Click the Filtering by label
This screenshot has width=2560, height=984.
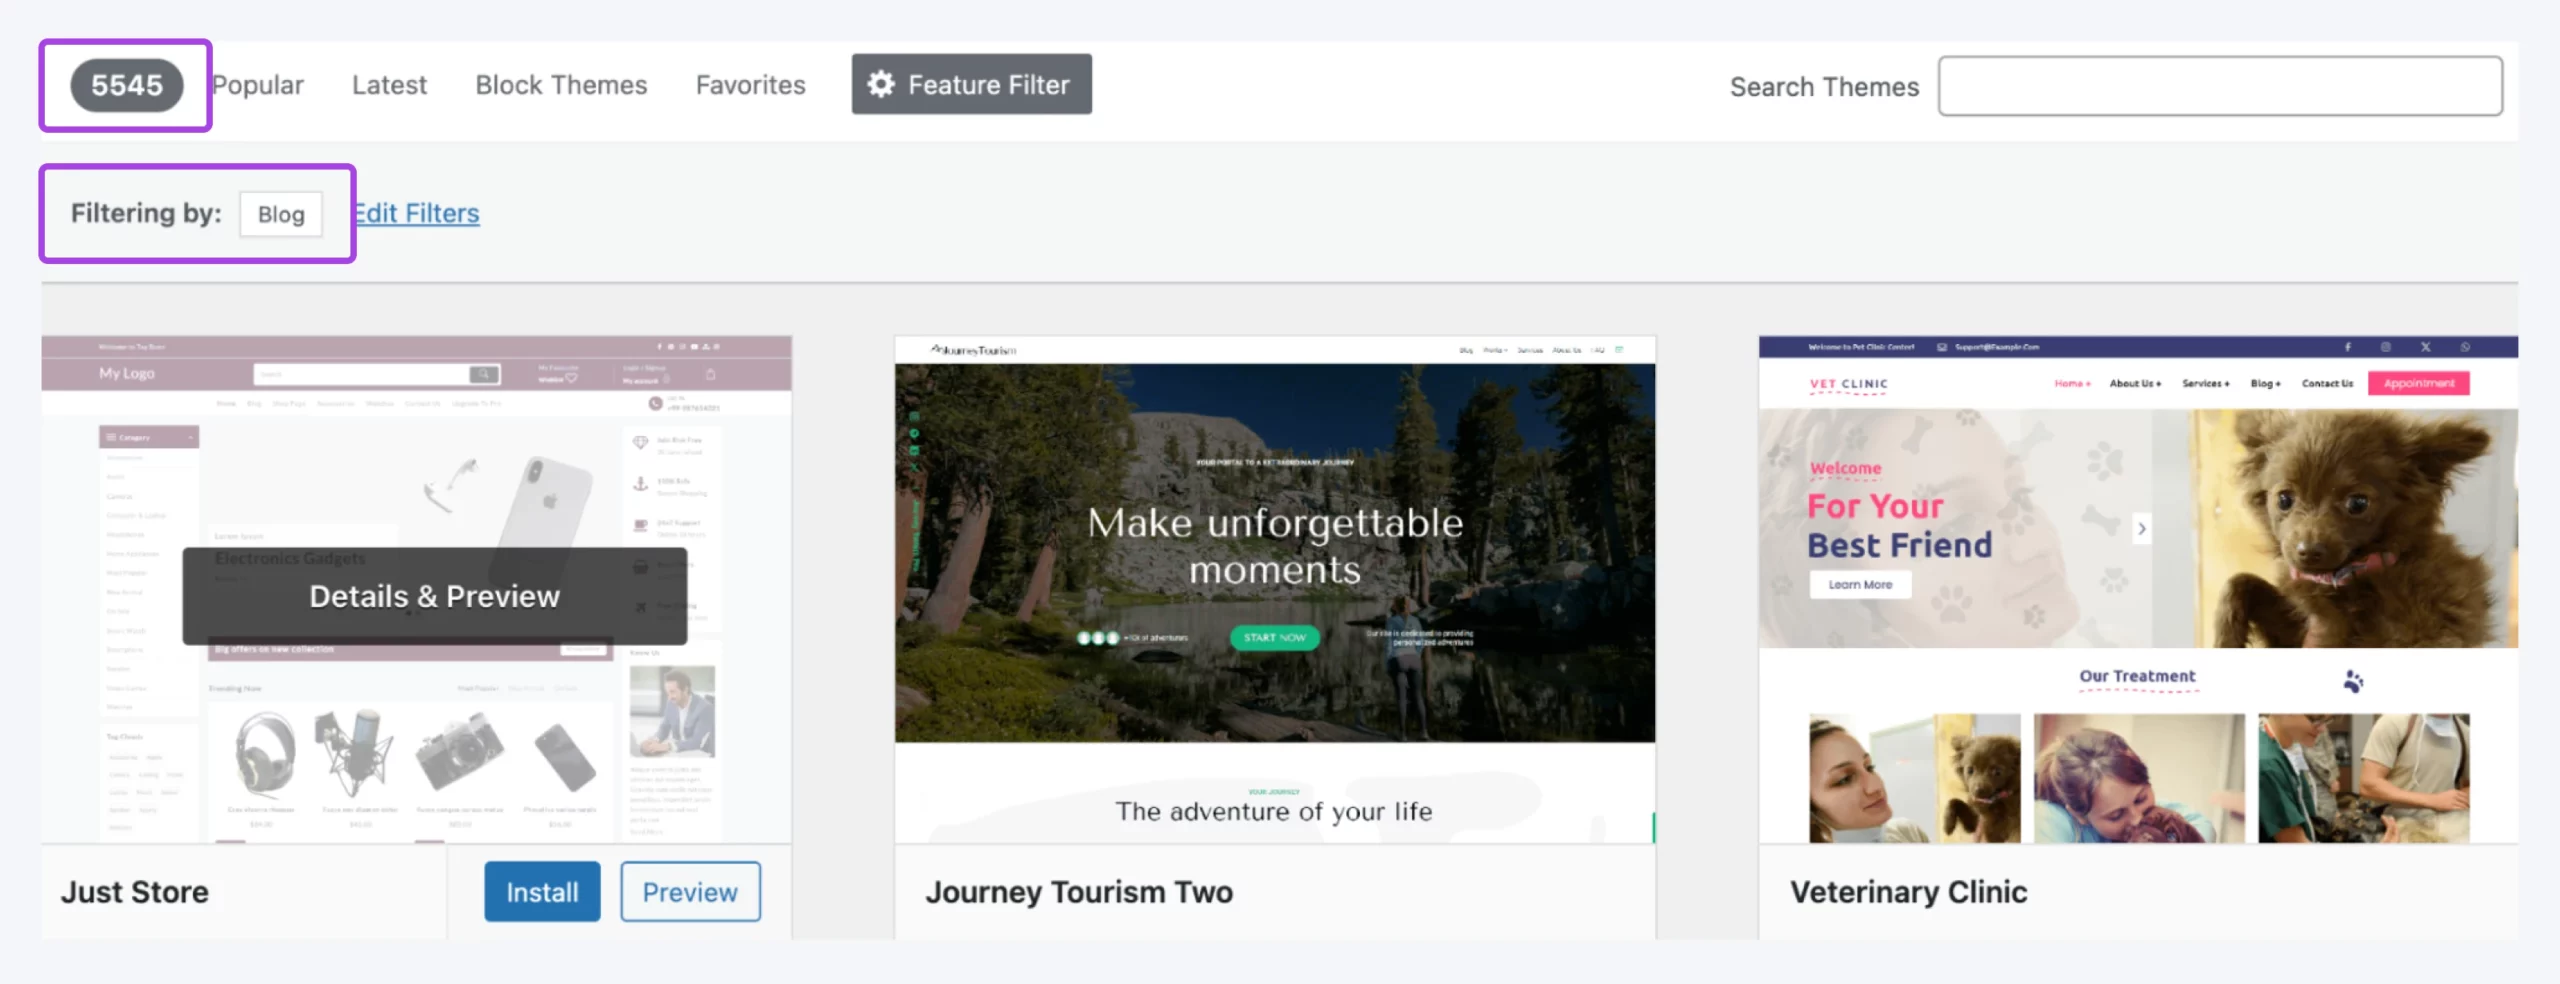coord(146,213)
